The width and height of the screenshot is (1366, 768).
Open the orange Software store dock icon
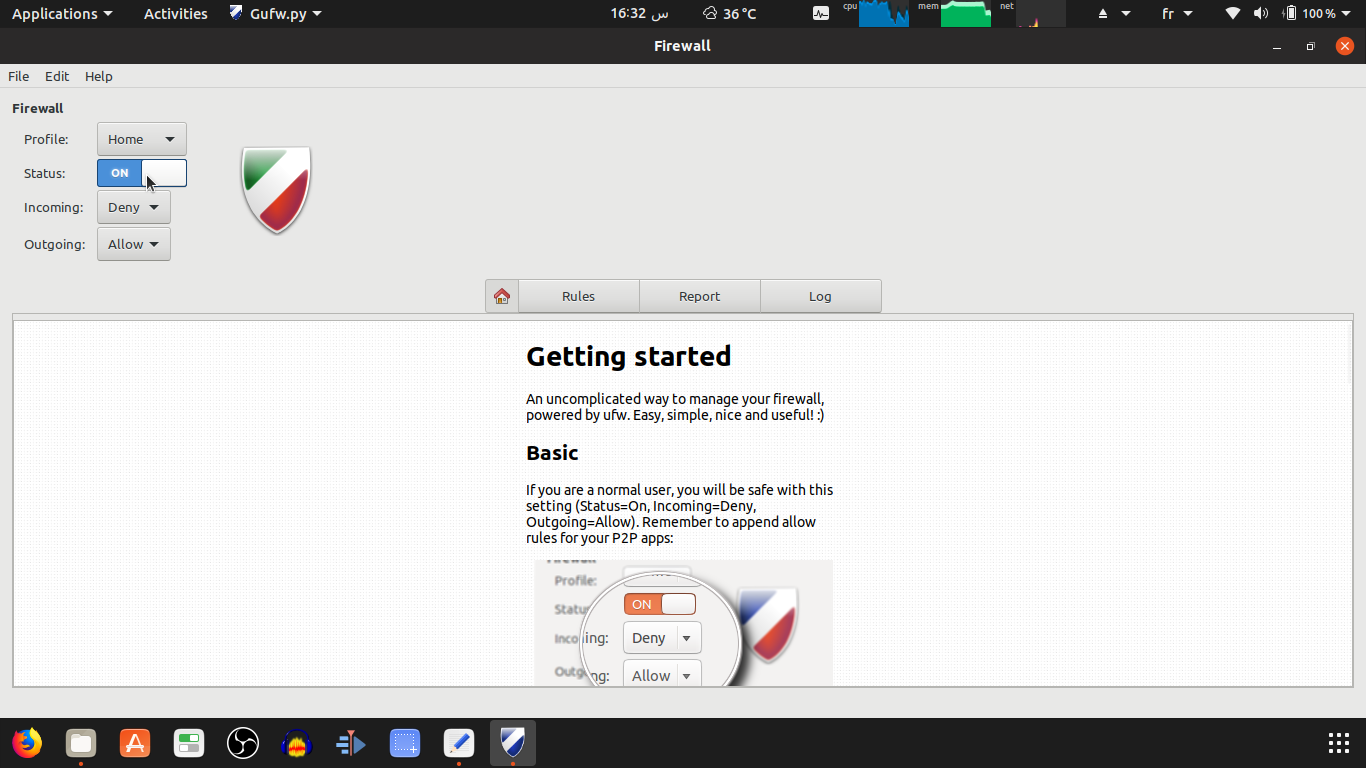pyautogui.click(x=135, y=743)
